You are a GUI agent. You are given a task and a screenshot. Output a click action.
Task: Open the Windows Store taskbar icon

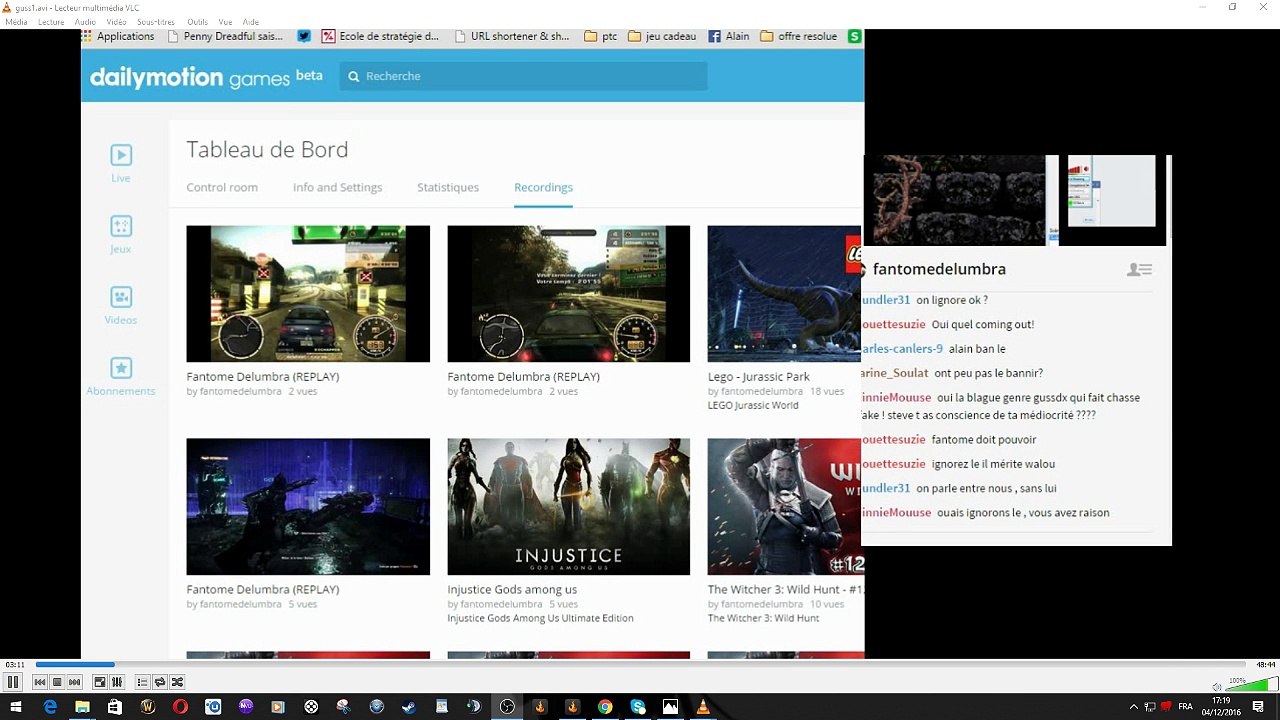115,707
